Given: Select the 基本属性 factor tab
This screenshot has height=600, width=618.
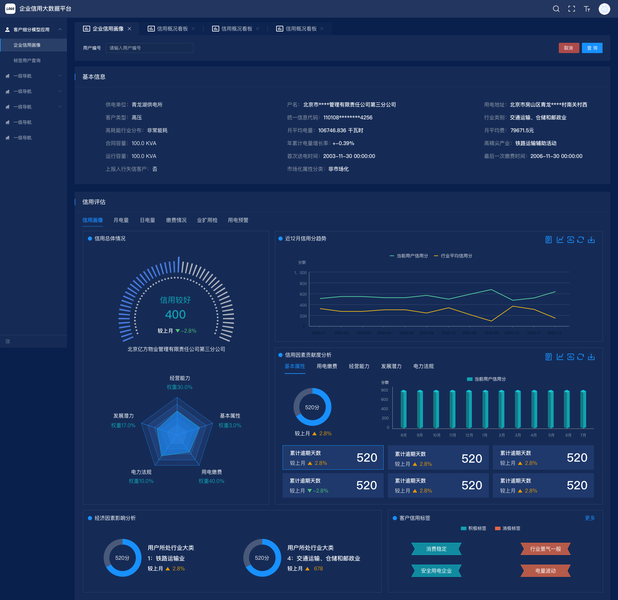Looking at the screenshot, I should point(295,367).
